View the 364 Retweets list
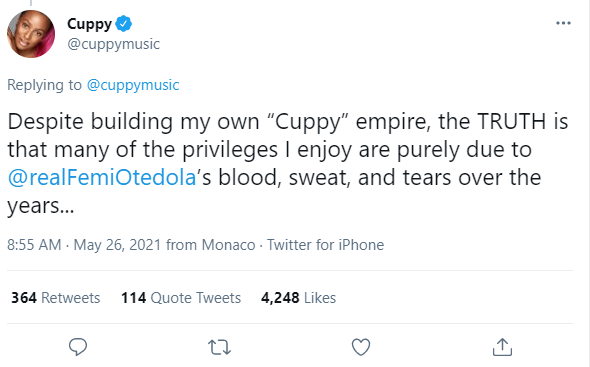This screenshot has height=367, width=590. [56, 298]
